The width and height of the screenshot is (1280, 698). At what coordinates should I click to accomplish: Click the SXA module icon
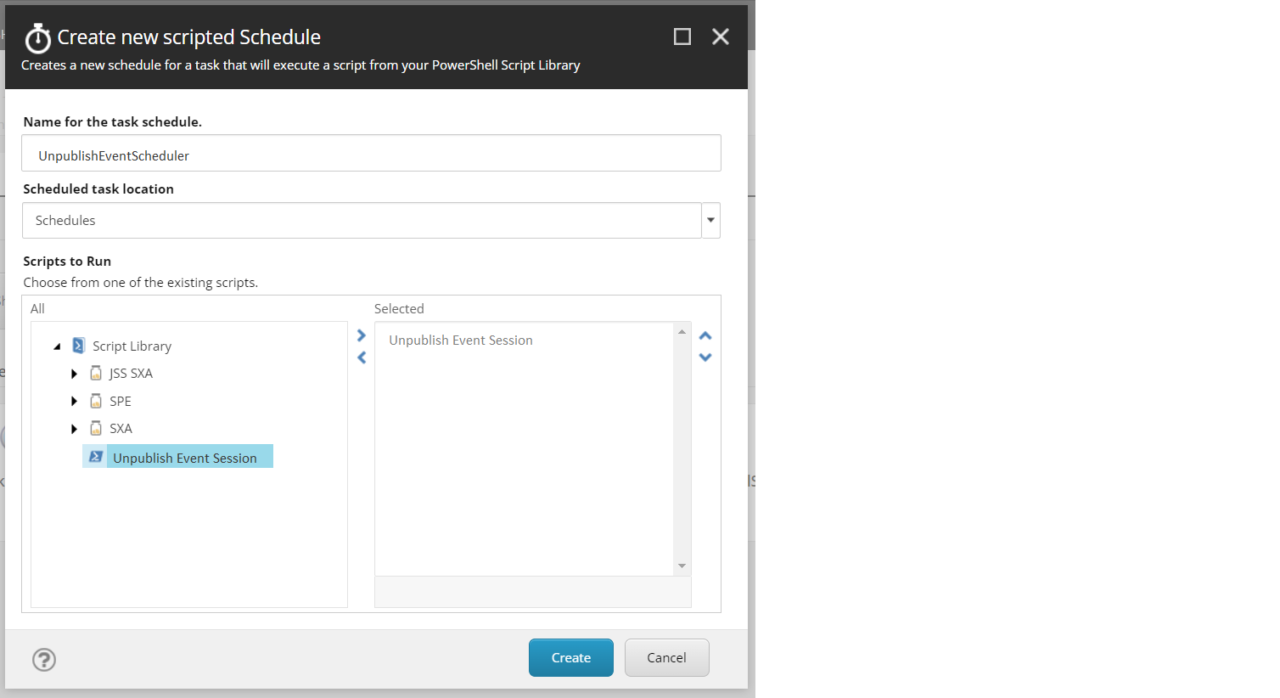[96, 428]
